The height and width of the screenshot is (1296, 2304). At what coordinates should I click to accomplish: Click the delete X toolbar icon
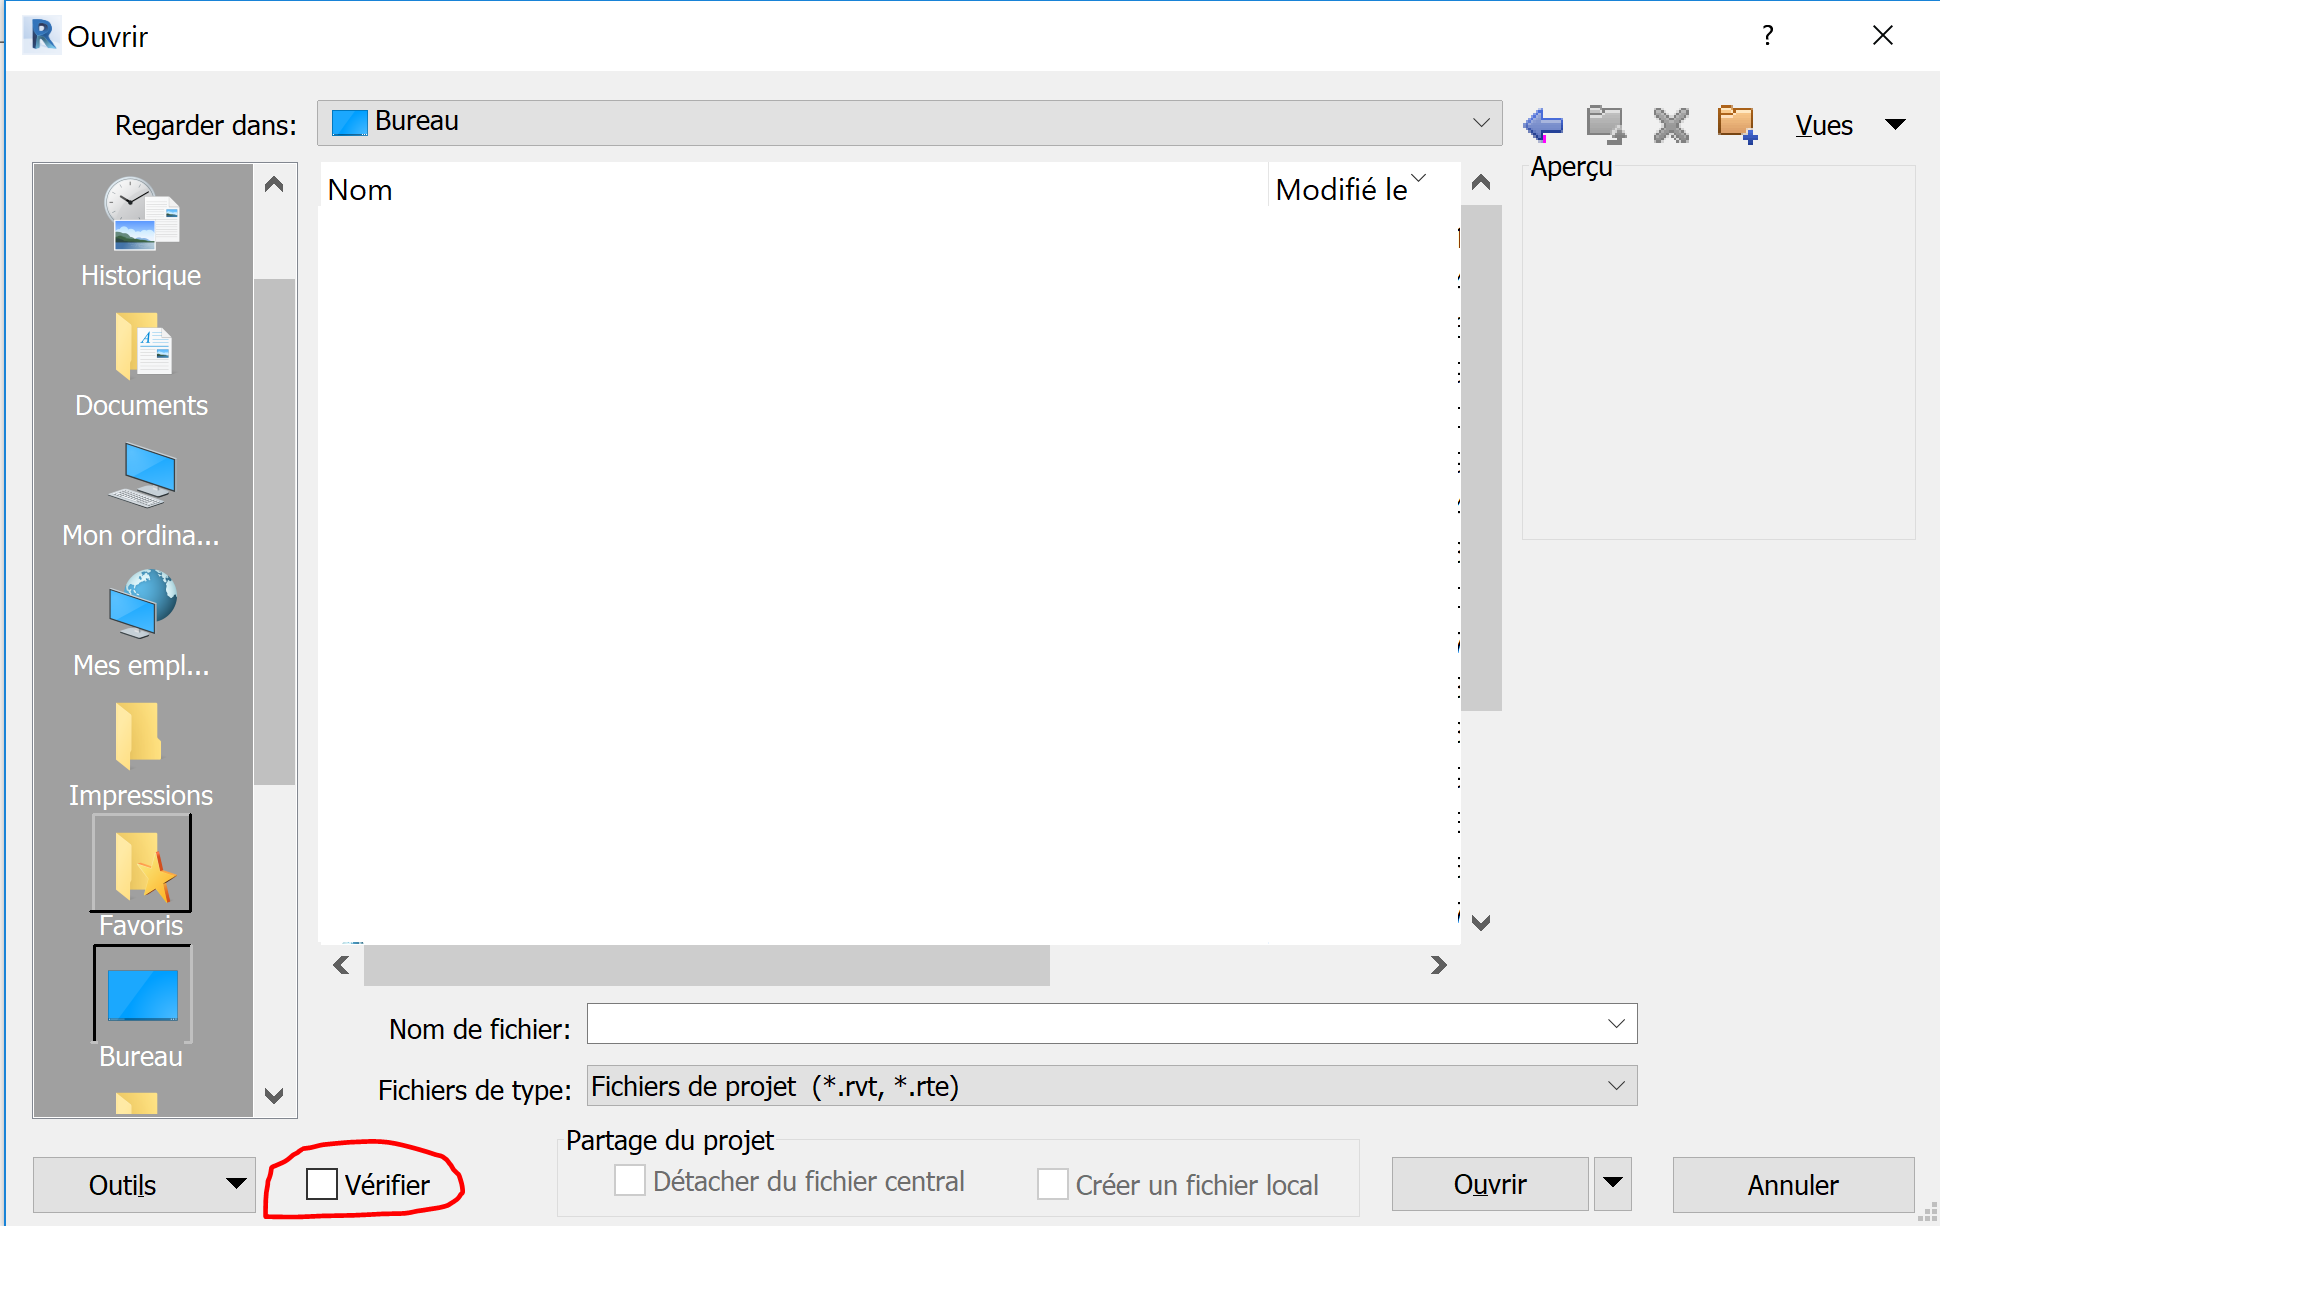pos(1670,125)
